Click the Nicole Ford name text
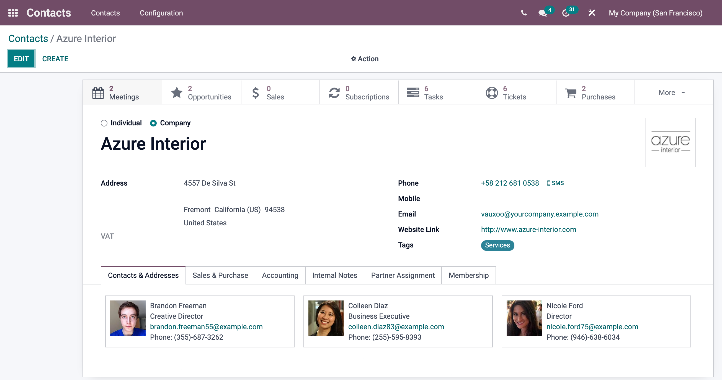The image size is (722, 380). pos(565,305)
